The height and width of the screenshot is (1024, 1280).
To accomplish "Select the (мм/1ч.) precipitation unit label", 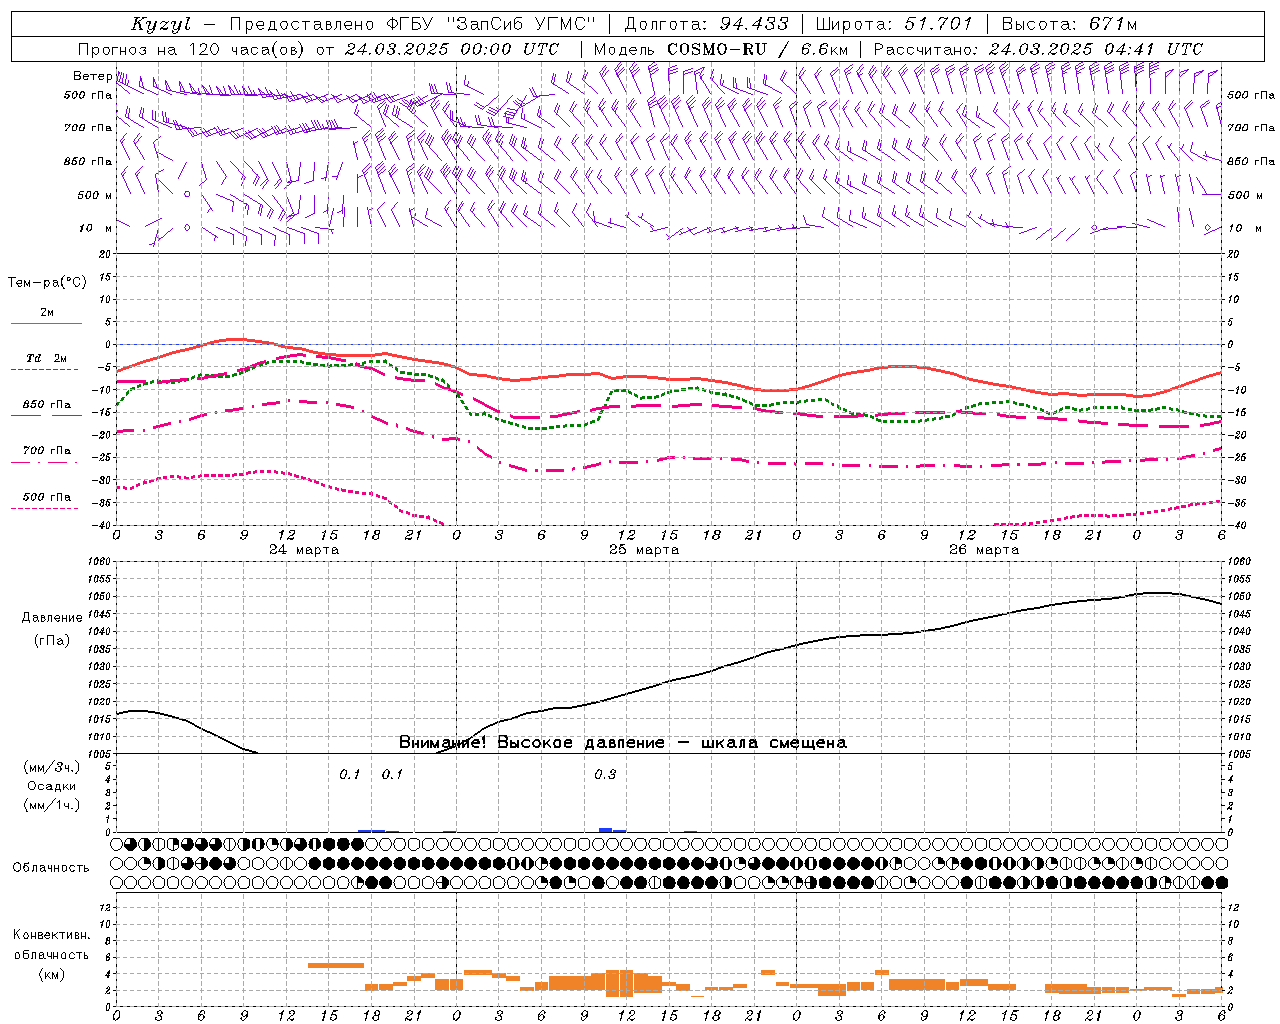I will [x=52, y=805].
